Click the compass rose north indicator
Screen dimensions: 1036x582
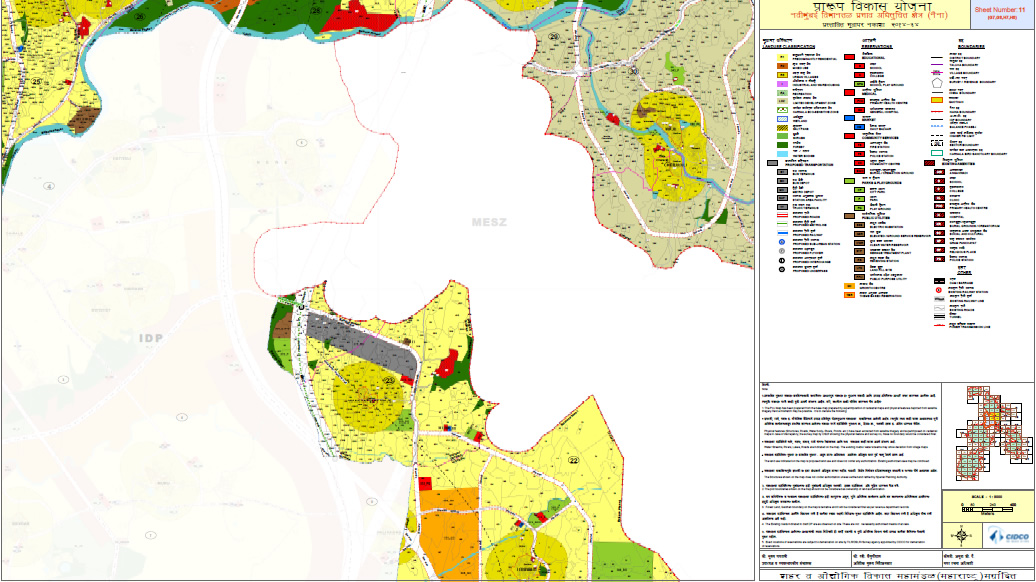pyautogui.click(x=962, y=536)
